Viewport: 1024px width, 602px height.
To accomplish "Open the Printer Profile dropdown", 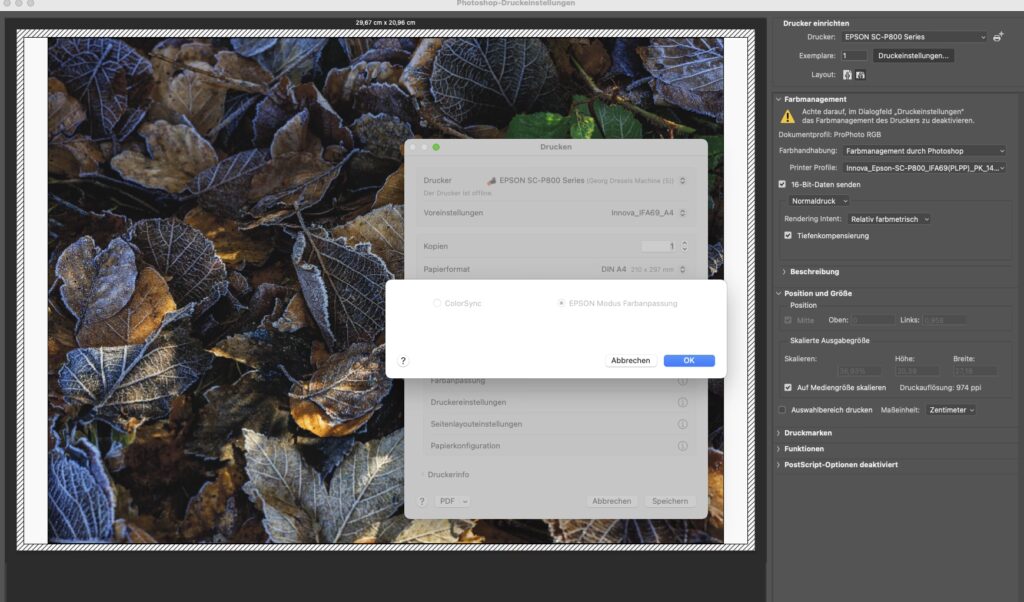I will (x=923, y=168).
